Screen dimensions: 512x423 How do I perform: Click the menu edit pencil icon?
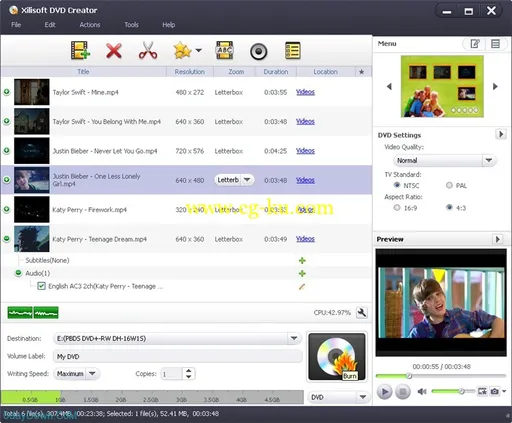pos(475,44)
